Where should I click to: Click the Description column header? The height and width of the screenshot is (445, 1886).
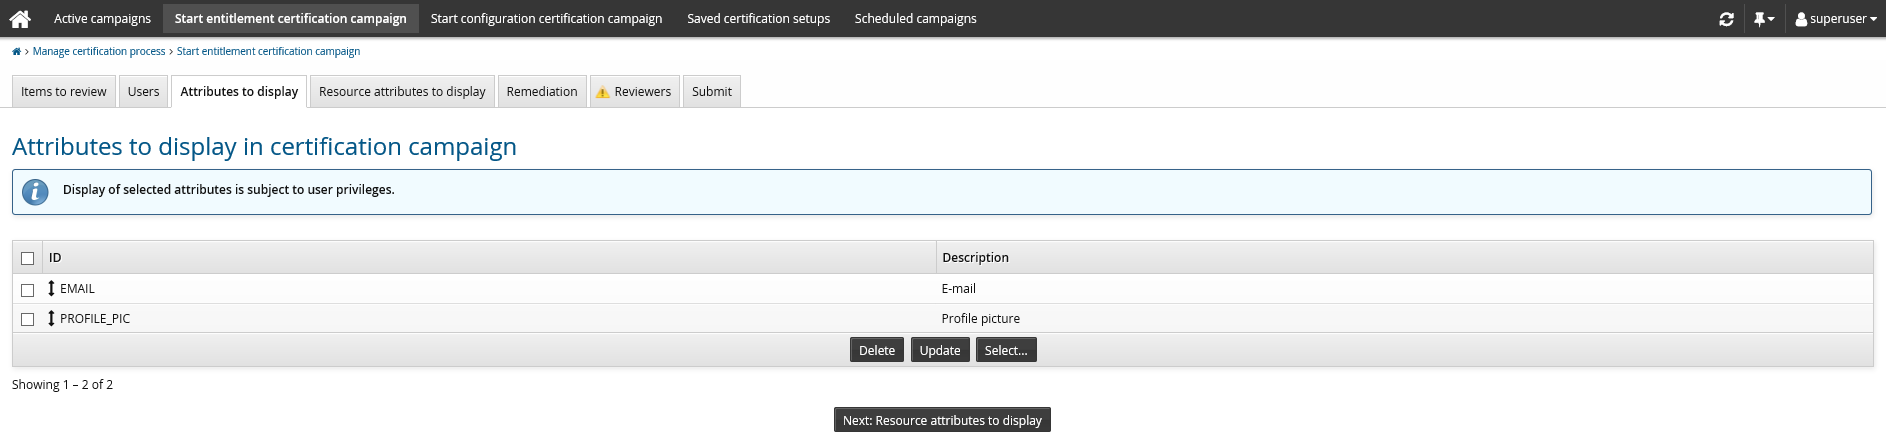point(975,258)
